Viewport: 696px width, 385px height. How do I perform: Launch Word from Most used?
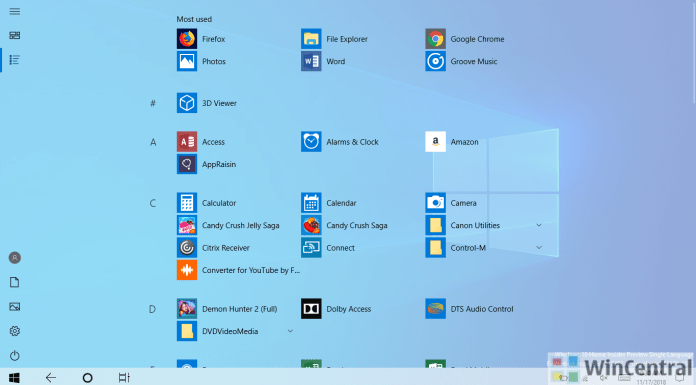(x=311, y=61)
